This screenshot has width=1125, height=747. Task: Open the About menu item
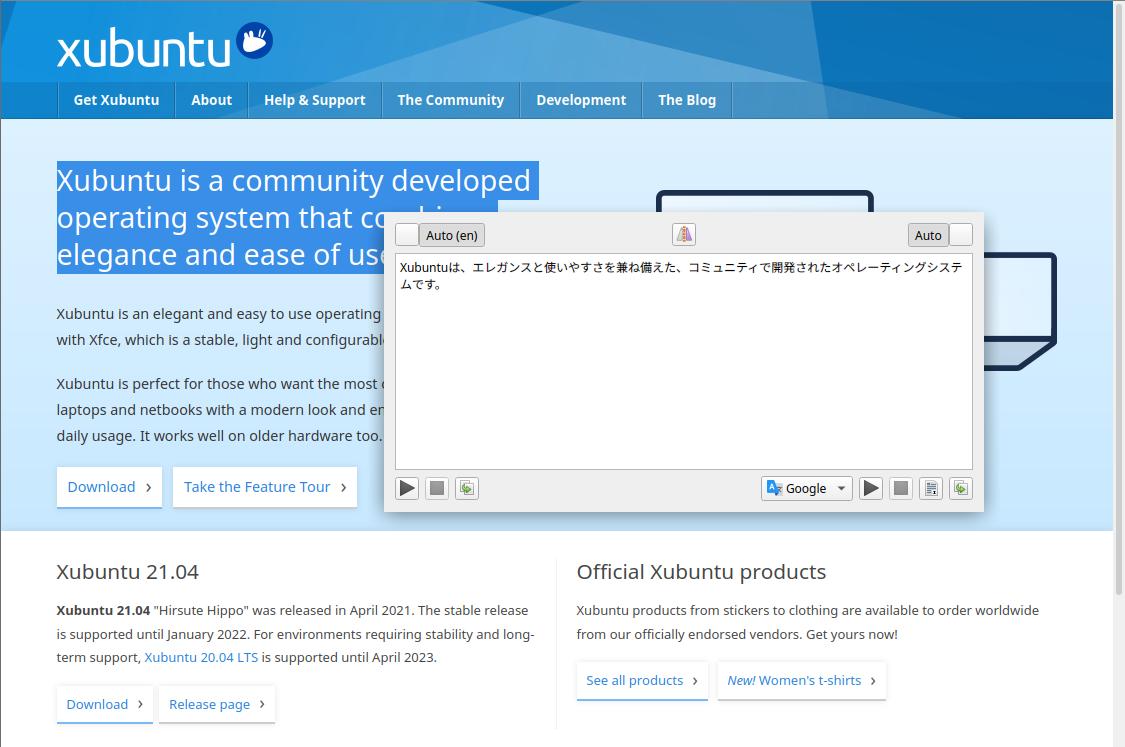click(212, 100)
